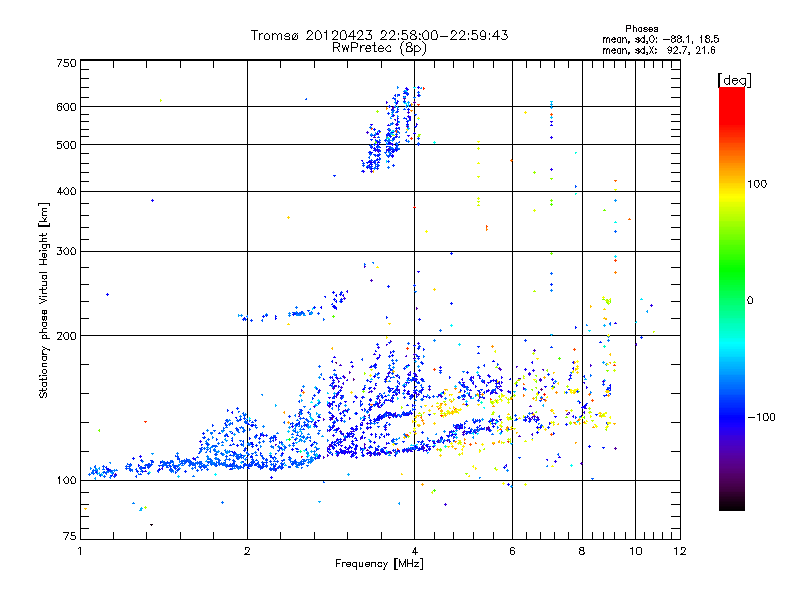This screenshot has width=800, height=600.
Task: Click the 600 tick label on height axis
Action: 66,107
